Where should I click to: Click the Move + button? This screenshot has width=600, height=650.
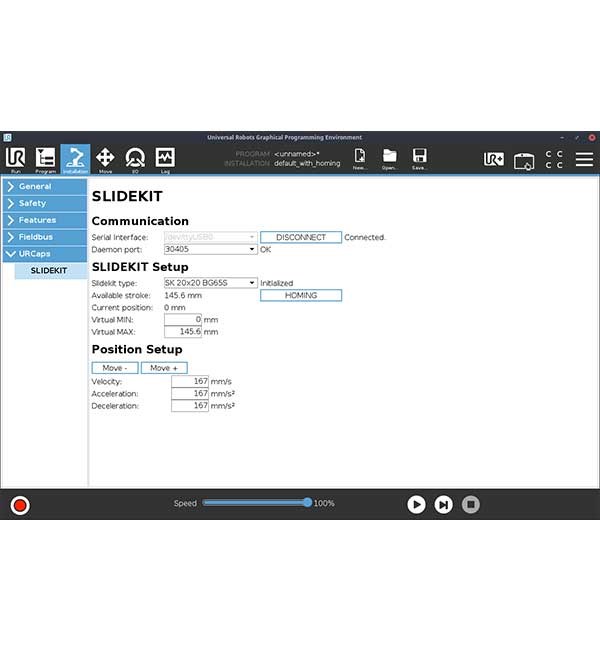(x=164, y=368)
